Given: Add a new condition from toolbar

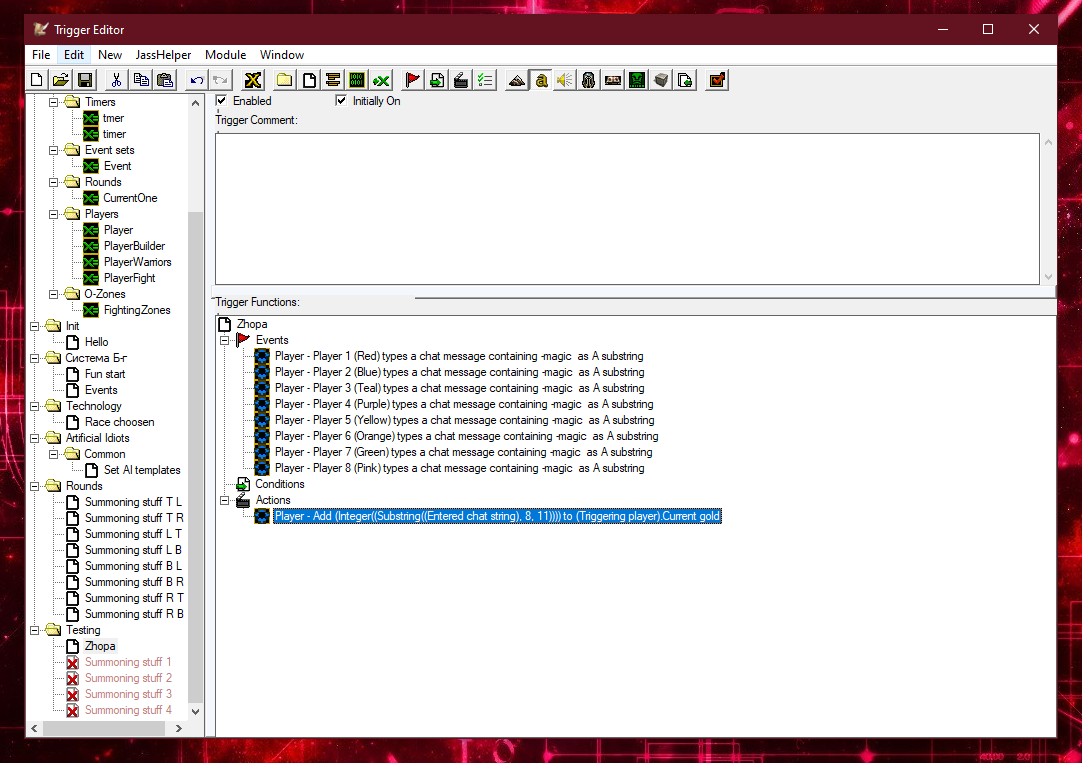Looking at the screenshot, I should click(x=437, y=80).
